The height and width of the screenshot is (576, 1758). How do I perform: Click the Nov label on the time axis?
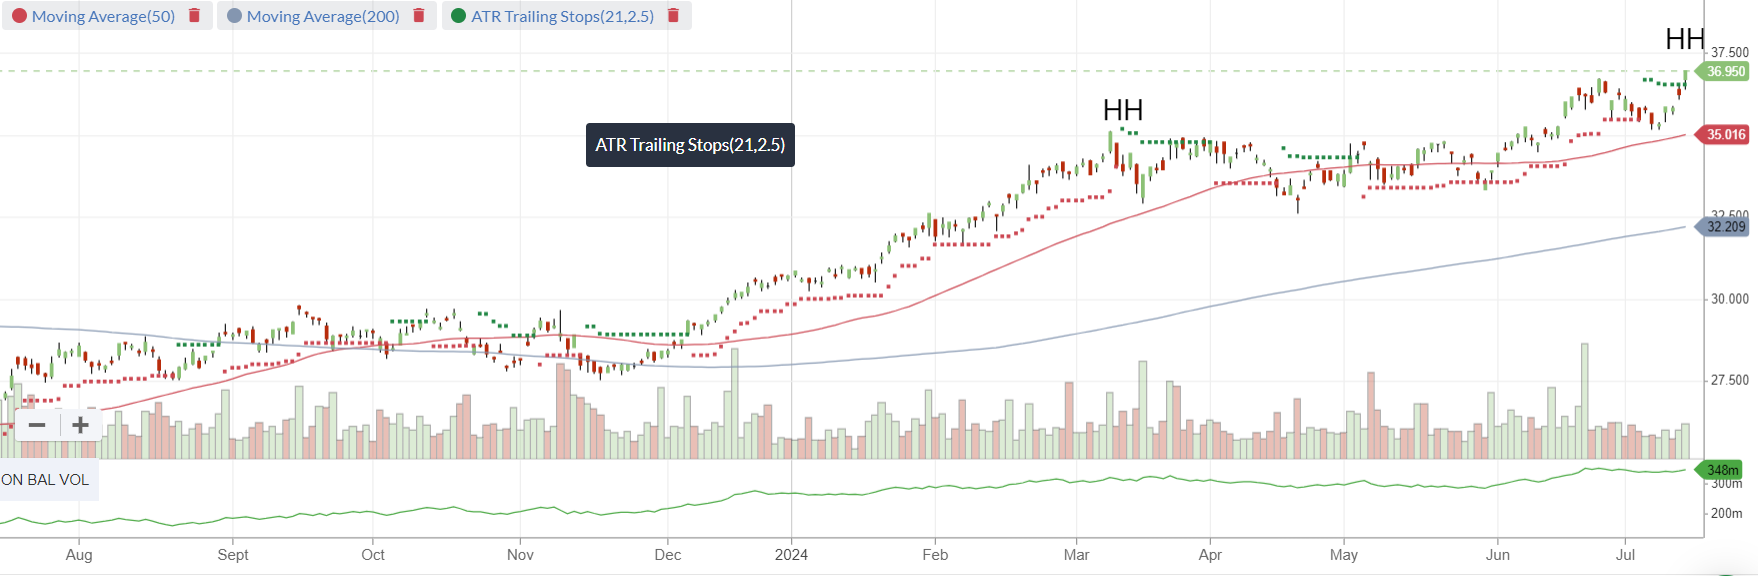(x=520, y=555)
